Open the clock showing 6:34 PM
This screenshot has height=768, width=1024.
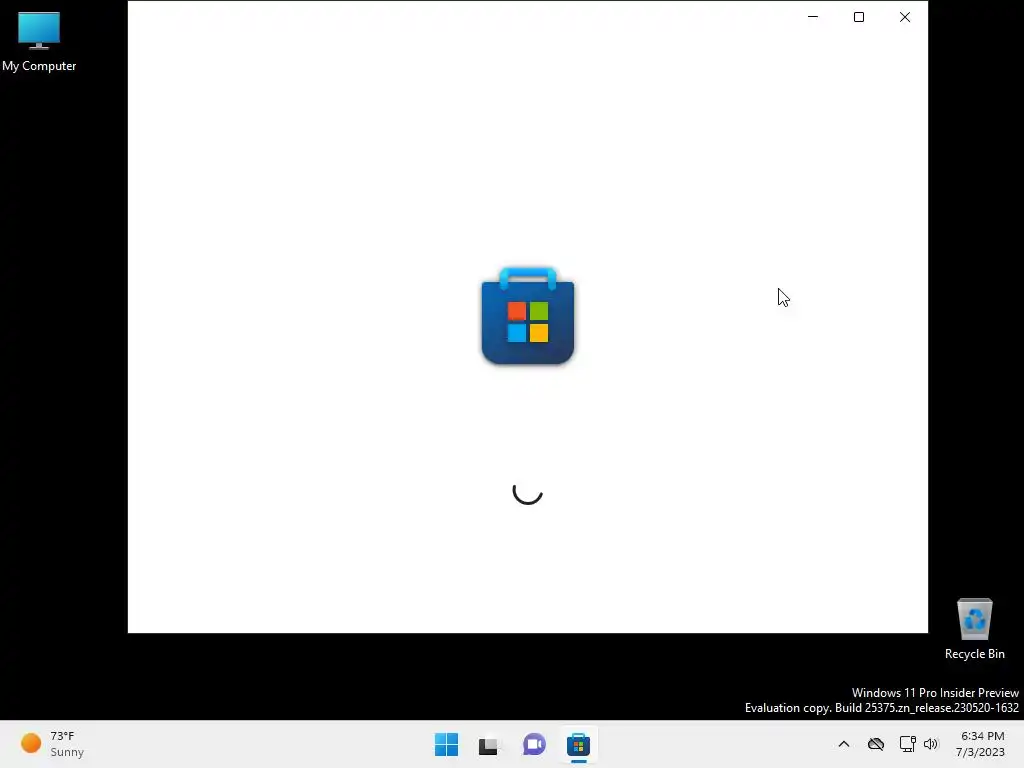click(x=980, y=744)
